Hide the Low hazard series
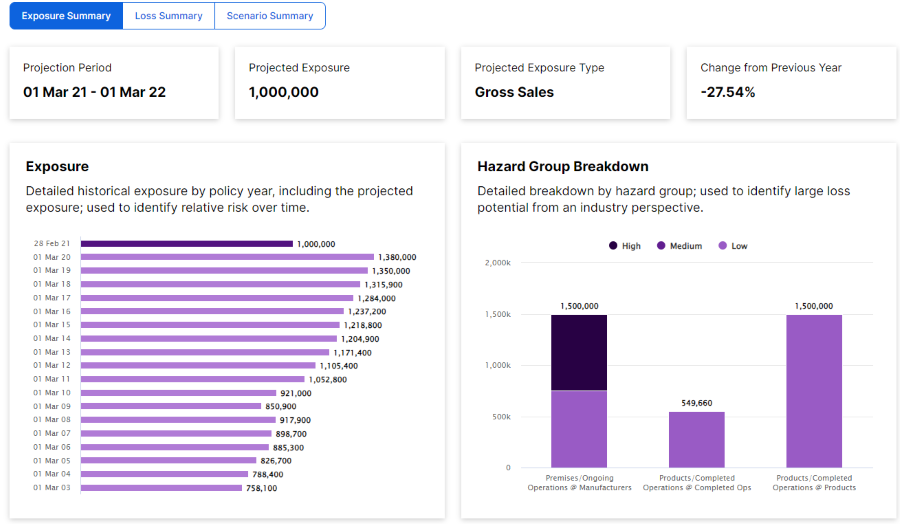Viewport: 900px width, 524px height. click(732, 246)
